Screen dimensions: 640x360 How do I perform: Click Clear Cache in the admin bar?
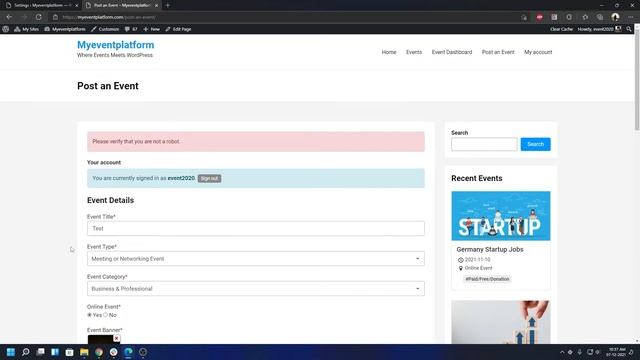tap(561, 29)
